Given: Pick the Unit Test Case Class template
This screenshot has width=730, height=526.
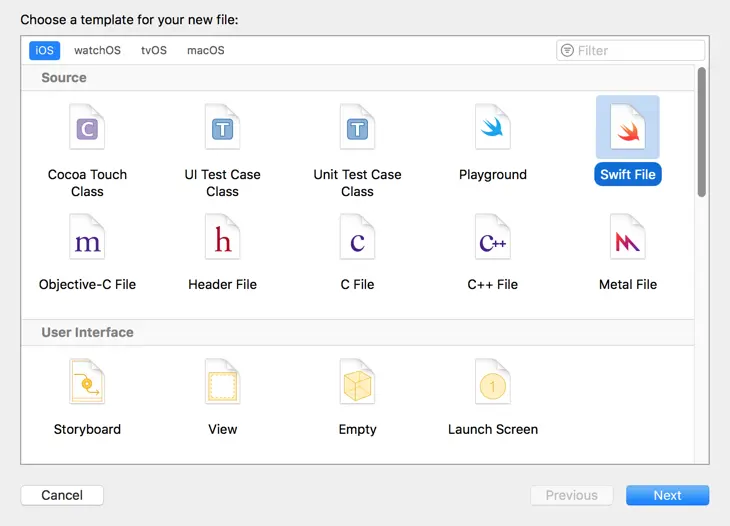Looking at the screenshot, I should pyautogui.click(x=357, y=128).
